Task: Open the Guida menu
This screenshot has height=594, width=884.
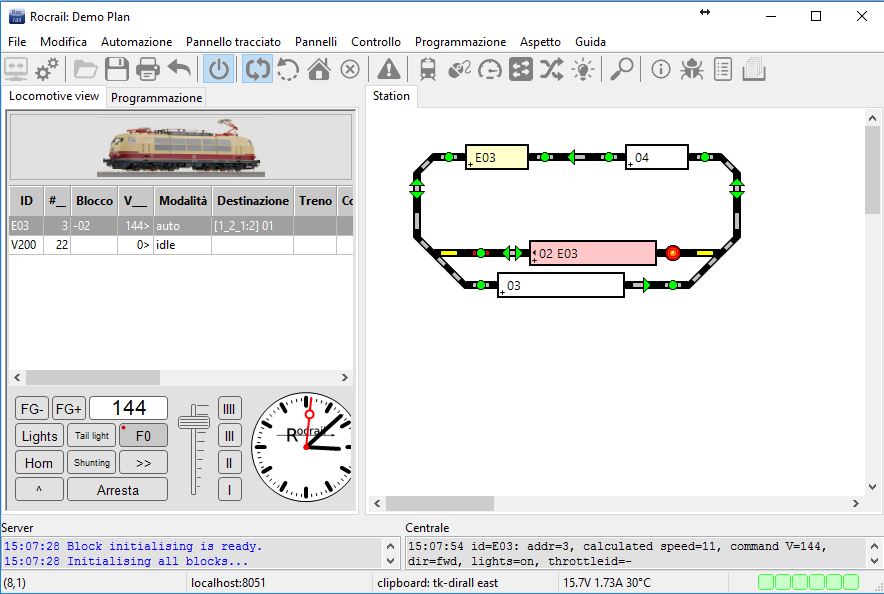Action: tap(590, 42)
